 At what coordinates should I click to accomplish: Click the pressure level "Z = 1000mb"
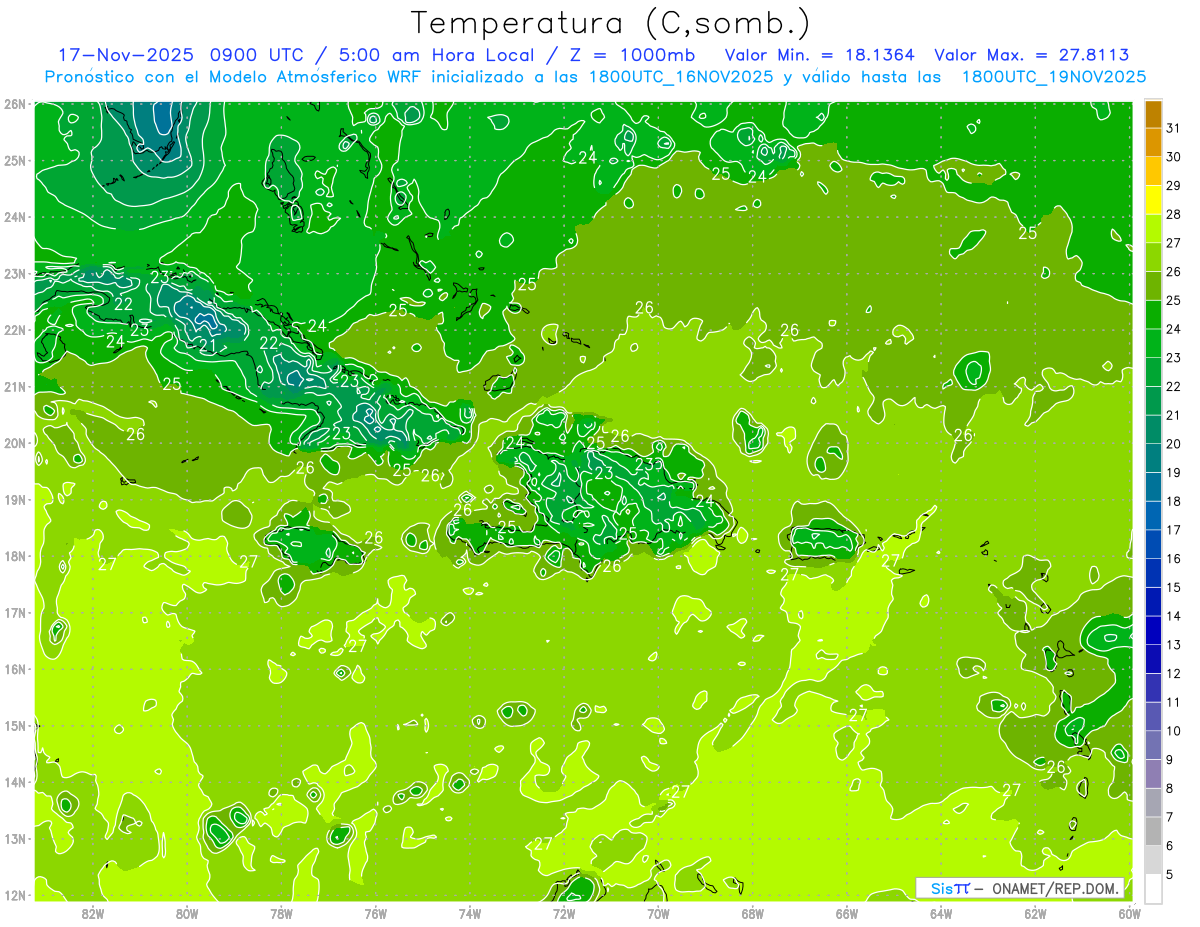coord(632,55)
